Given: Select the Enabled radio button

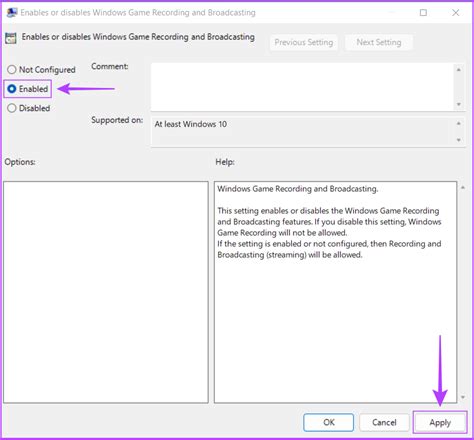Looking at the screenshot, I should click(12, 89).
